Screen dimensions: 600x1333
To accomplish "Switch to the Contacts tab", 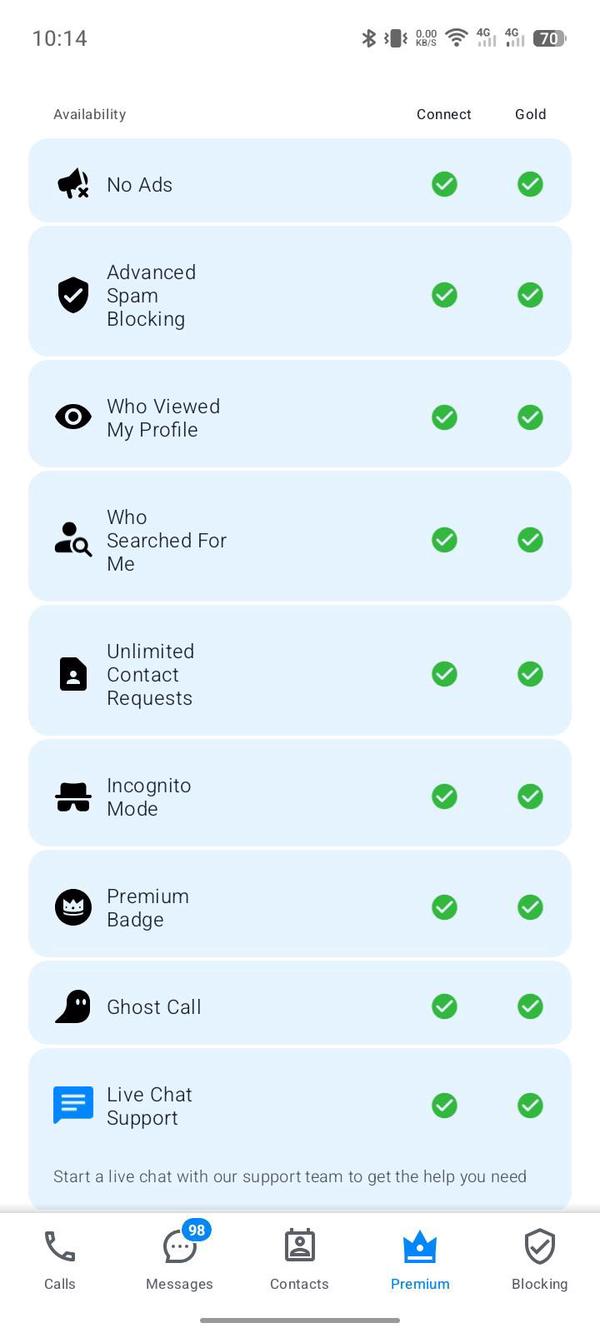I will coord(300,1259).
